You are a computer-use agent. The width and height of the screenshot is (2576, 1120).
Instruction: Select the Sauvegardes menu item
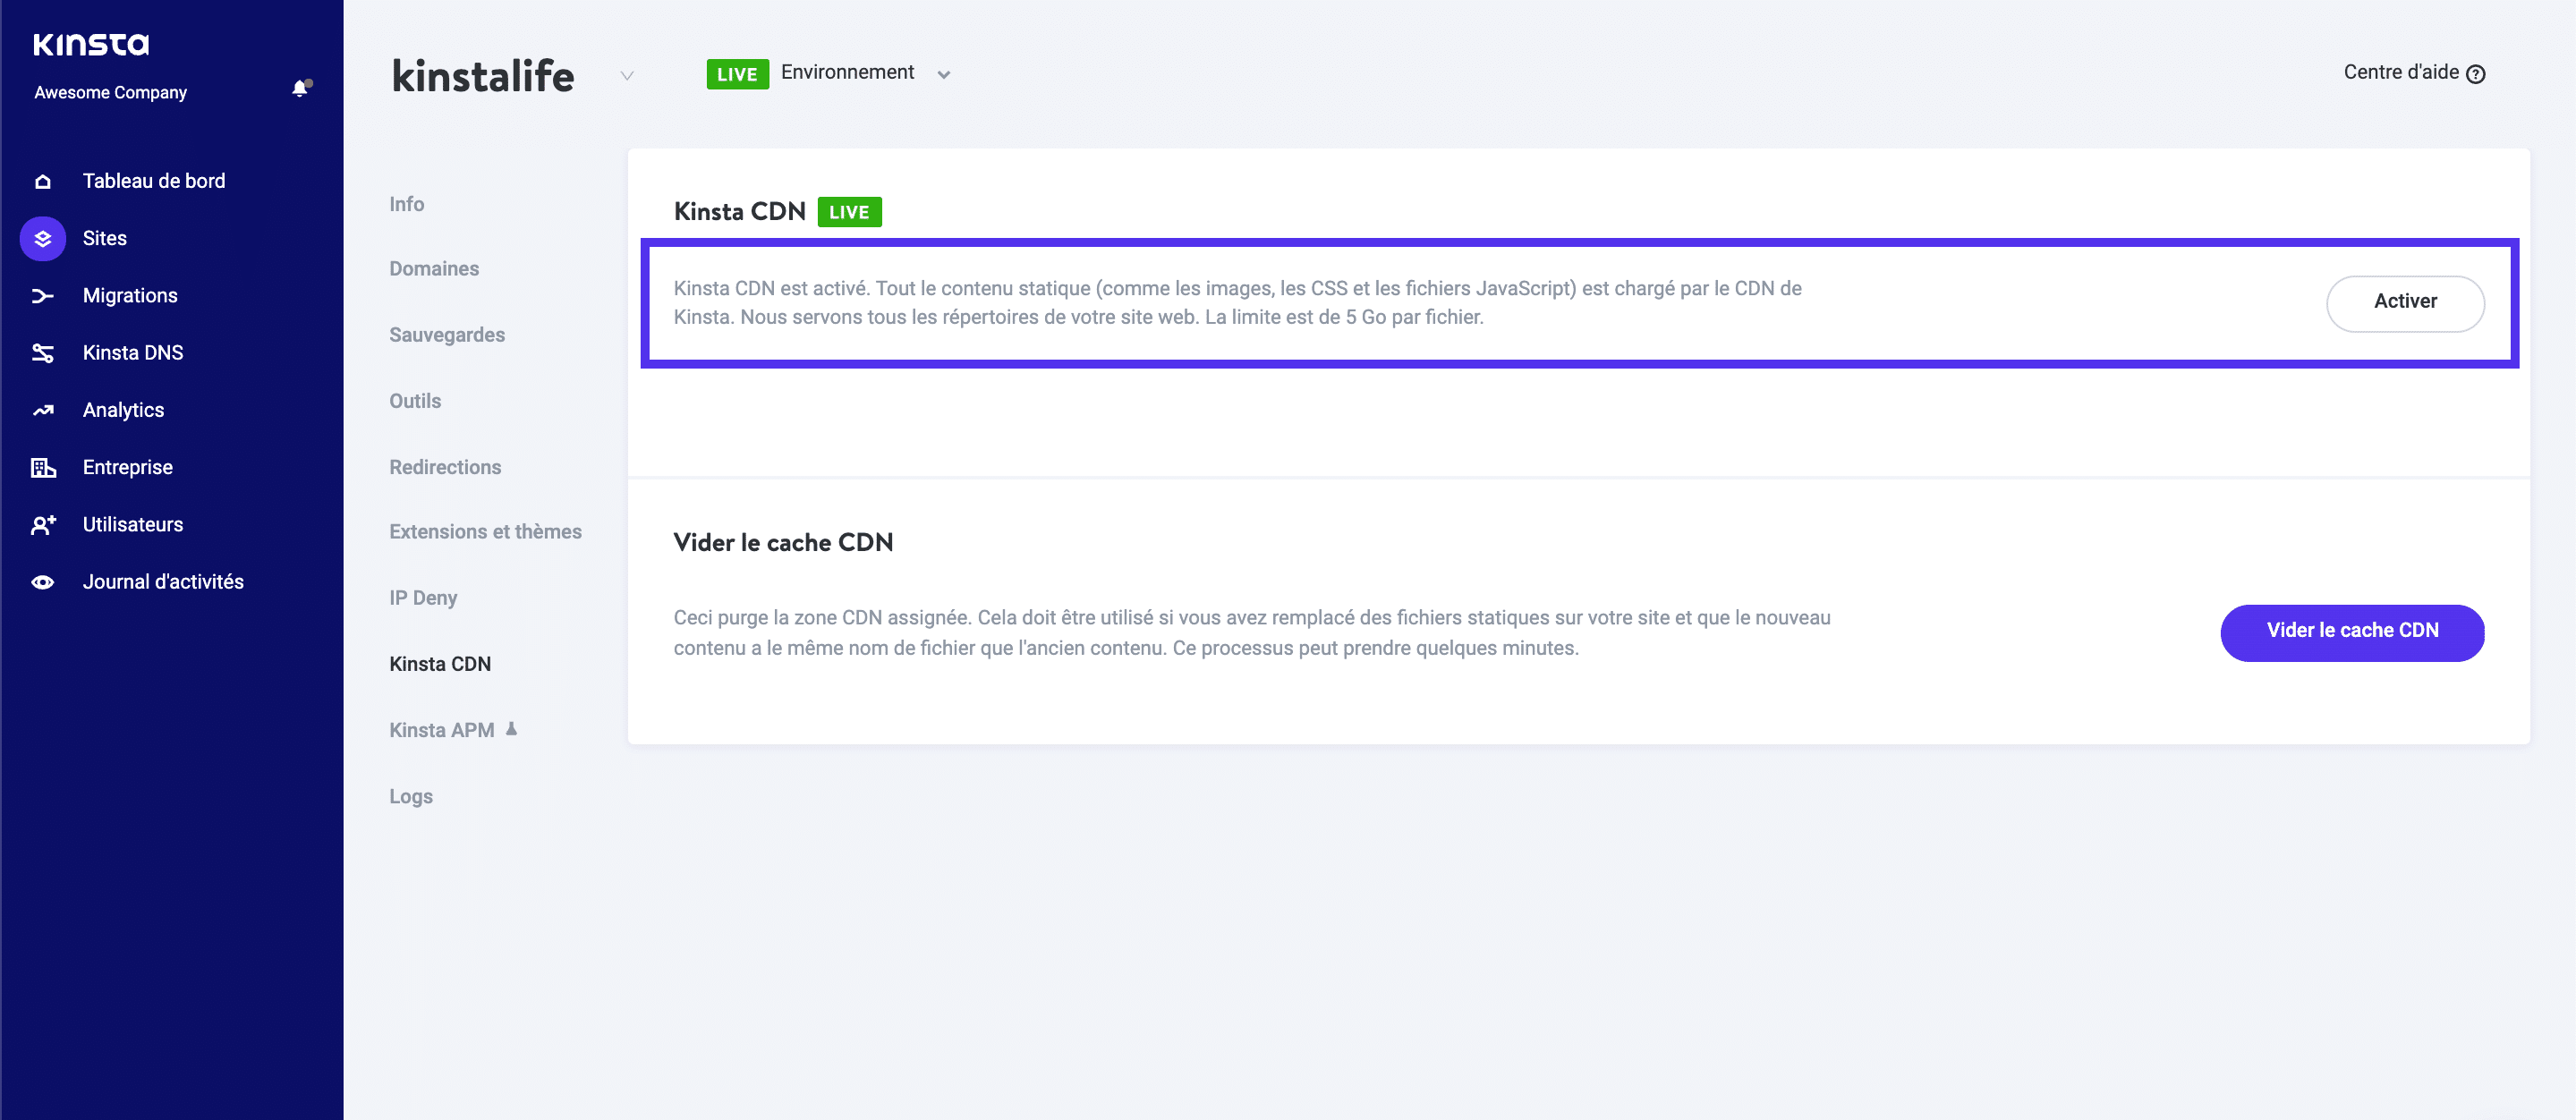click(x=444, y=335)
